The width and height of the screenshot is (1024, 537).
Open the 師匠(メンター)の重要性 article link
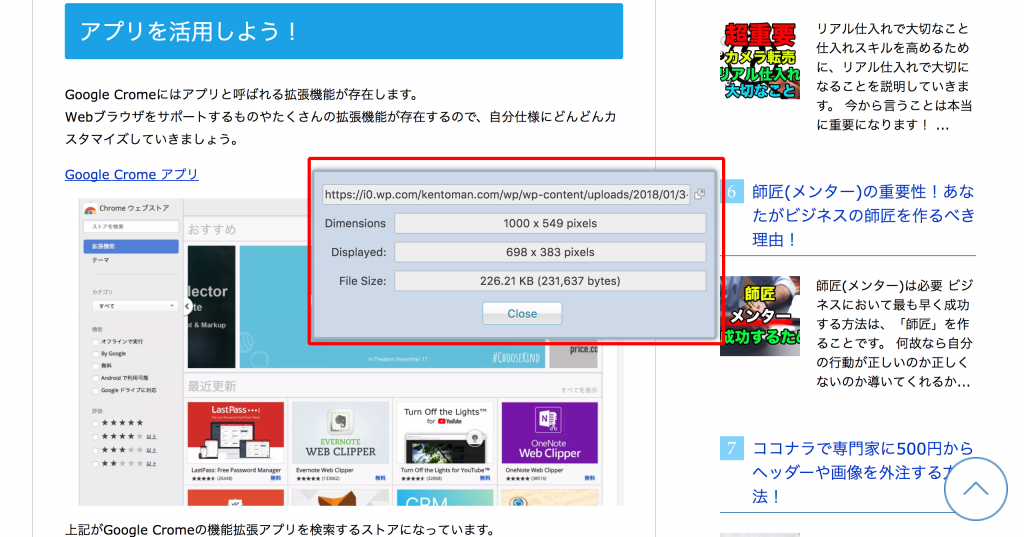(x=863, y=216)
